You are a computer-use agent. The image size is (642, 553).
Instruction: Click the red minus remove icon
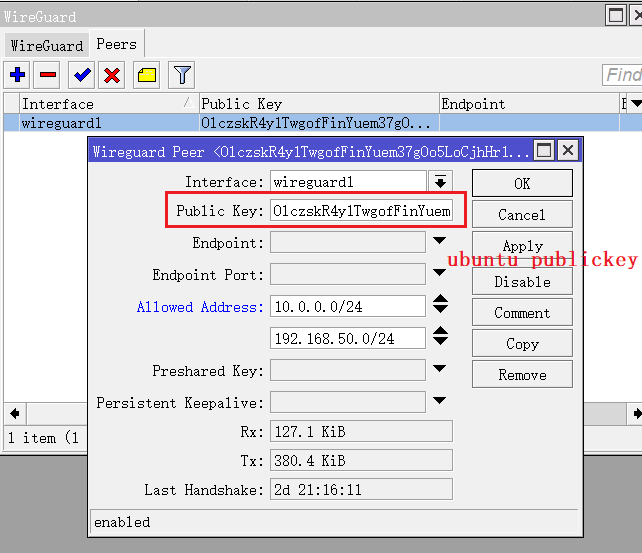point(47,75)
